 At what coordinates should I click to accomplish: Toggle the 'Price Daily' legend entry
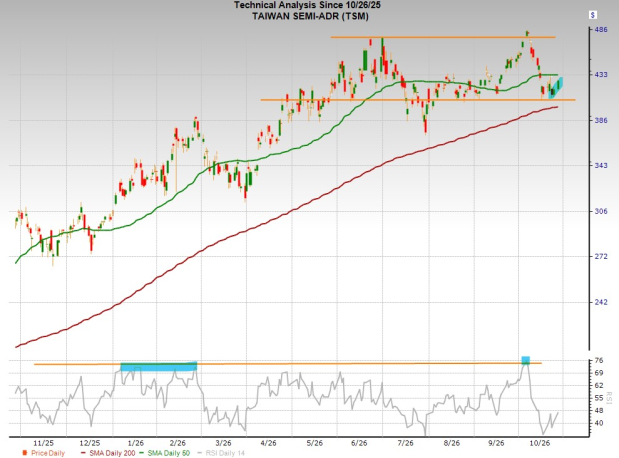44,453
